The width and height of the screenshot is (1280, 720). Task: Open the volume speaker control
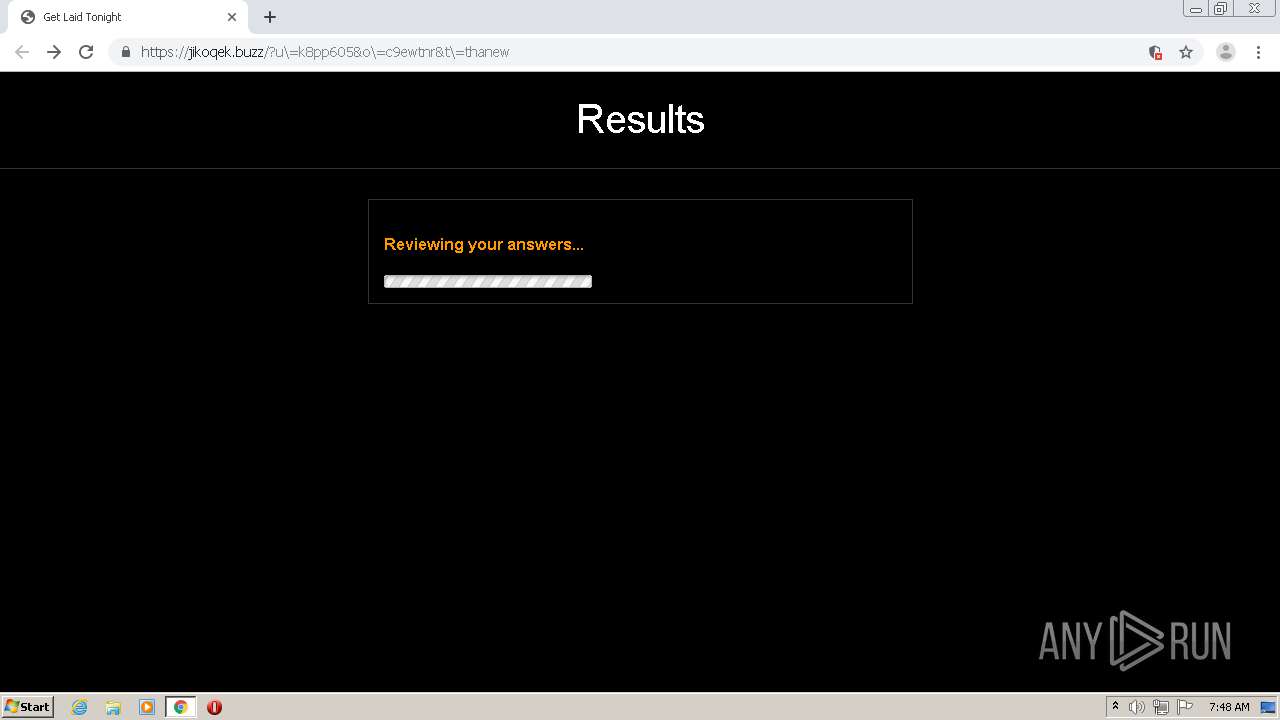1137,707
